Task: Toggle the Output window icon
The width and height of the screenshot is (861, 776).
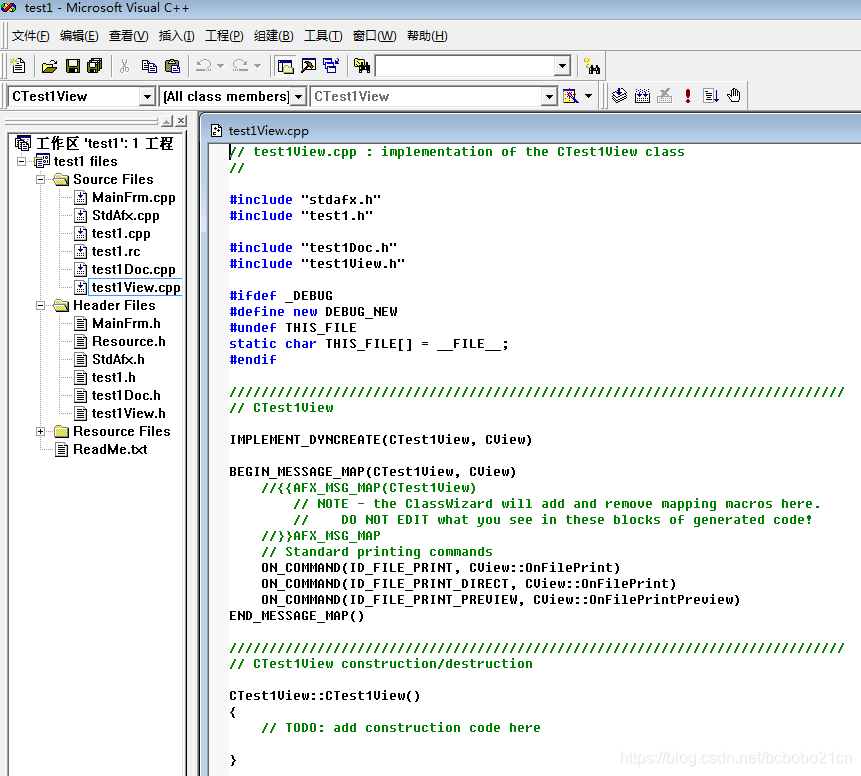Action: point(309,66)
